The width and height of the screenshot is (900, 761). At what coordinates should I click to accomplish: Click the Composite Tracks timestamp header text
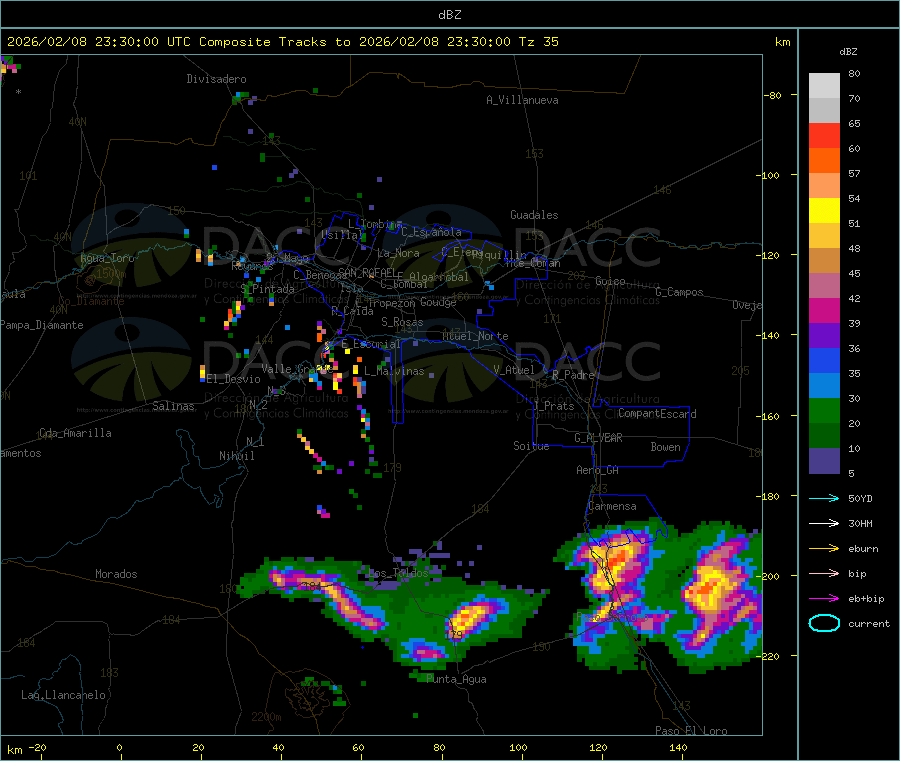tap(282, 42)
